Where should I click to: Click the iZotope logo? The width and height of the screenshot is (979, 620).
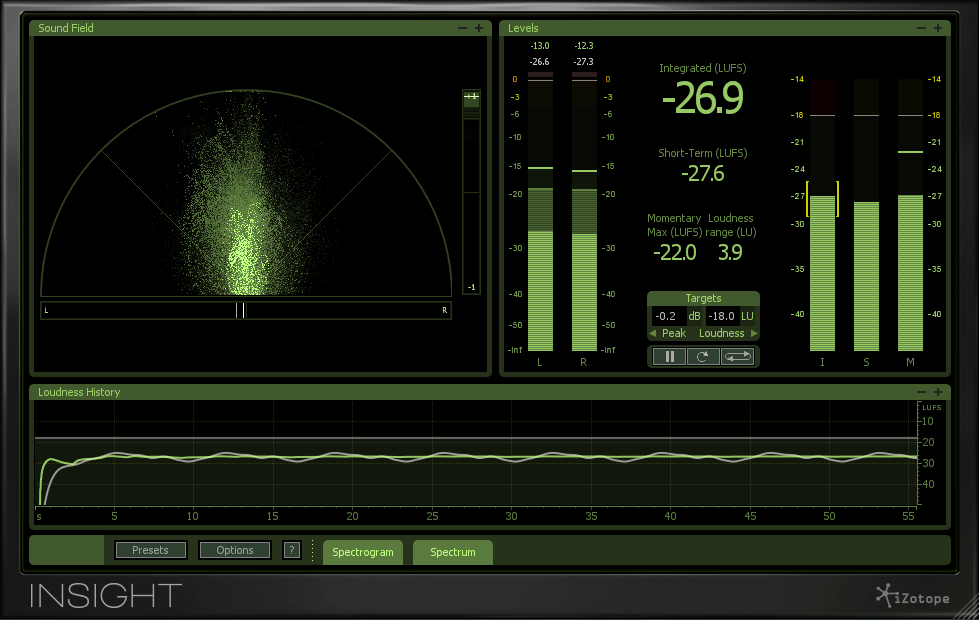pos(913,596)
